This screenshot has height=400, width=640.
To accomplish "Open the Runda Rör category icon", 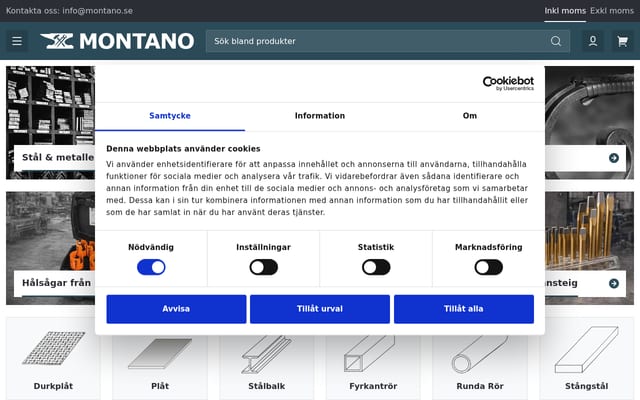I will click(480, 354).
